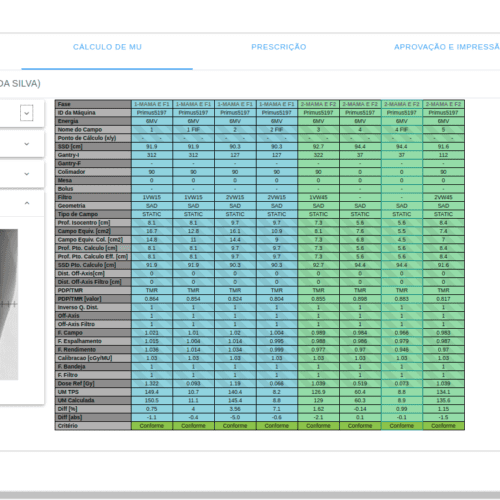Click the radiograph image thumbnail in the sidebar
This screenshot has width=500, height=500.
coord(9,304)
